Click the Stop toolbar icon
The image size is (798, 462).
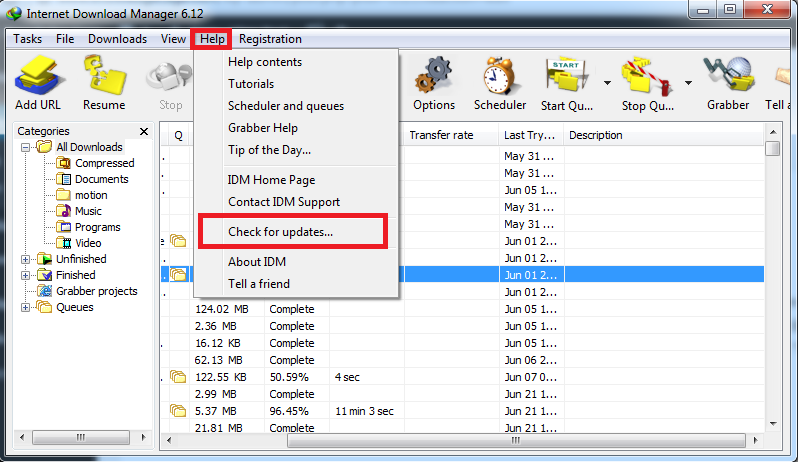(x=169, y=77)
